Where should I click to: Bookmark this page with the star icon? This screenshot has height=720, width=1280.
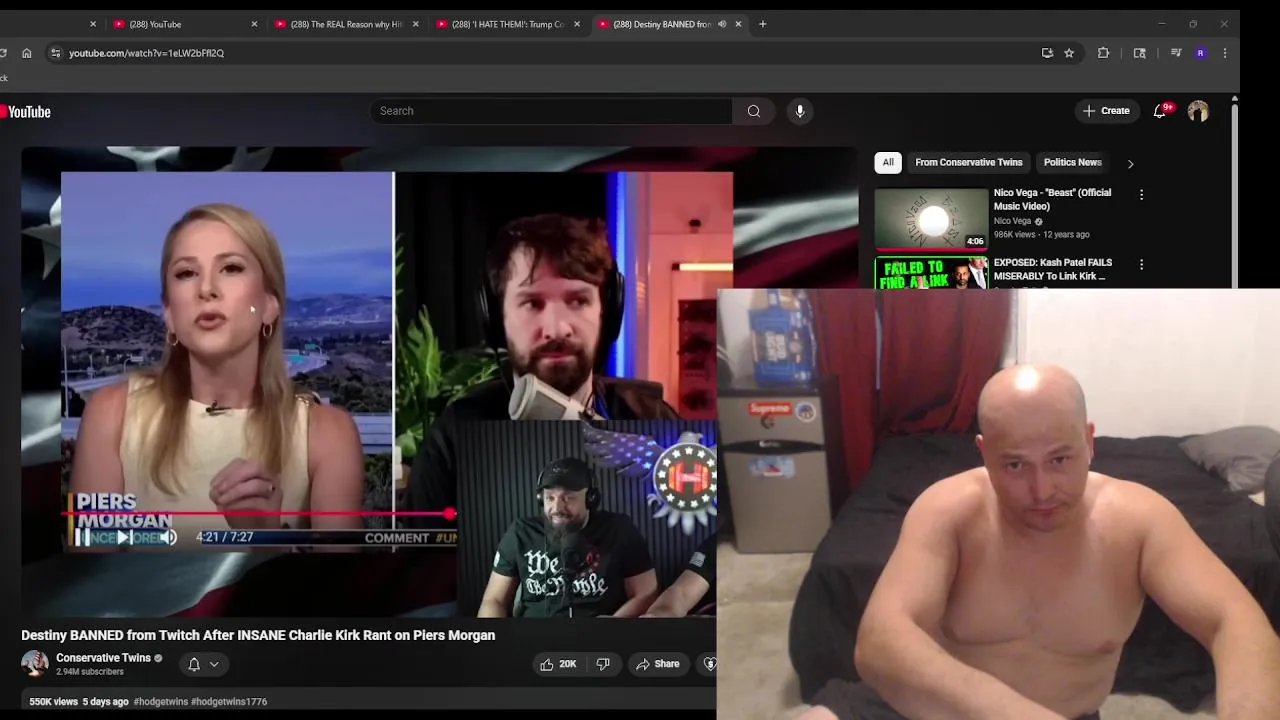[1069, 53]
